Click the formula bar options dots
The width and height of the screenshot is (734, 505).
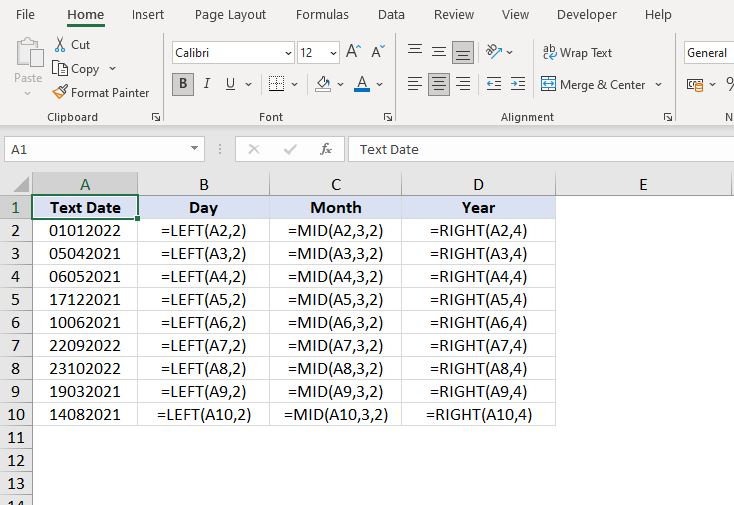click(x=220, y=149)
